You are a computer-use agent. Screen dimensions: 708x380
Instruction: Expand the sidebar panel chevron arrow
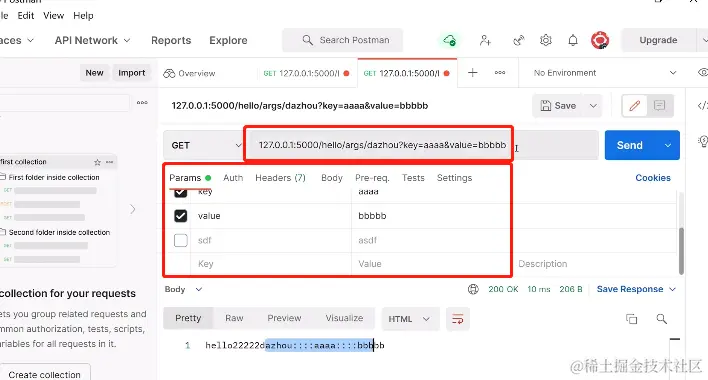point(132,209)
